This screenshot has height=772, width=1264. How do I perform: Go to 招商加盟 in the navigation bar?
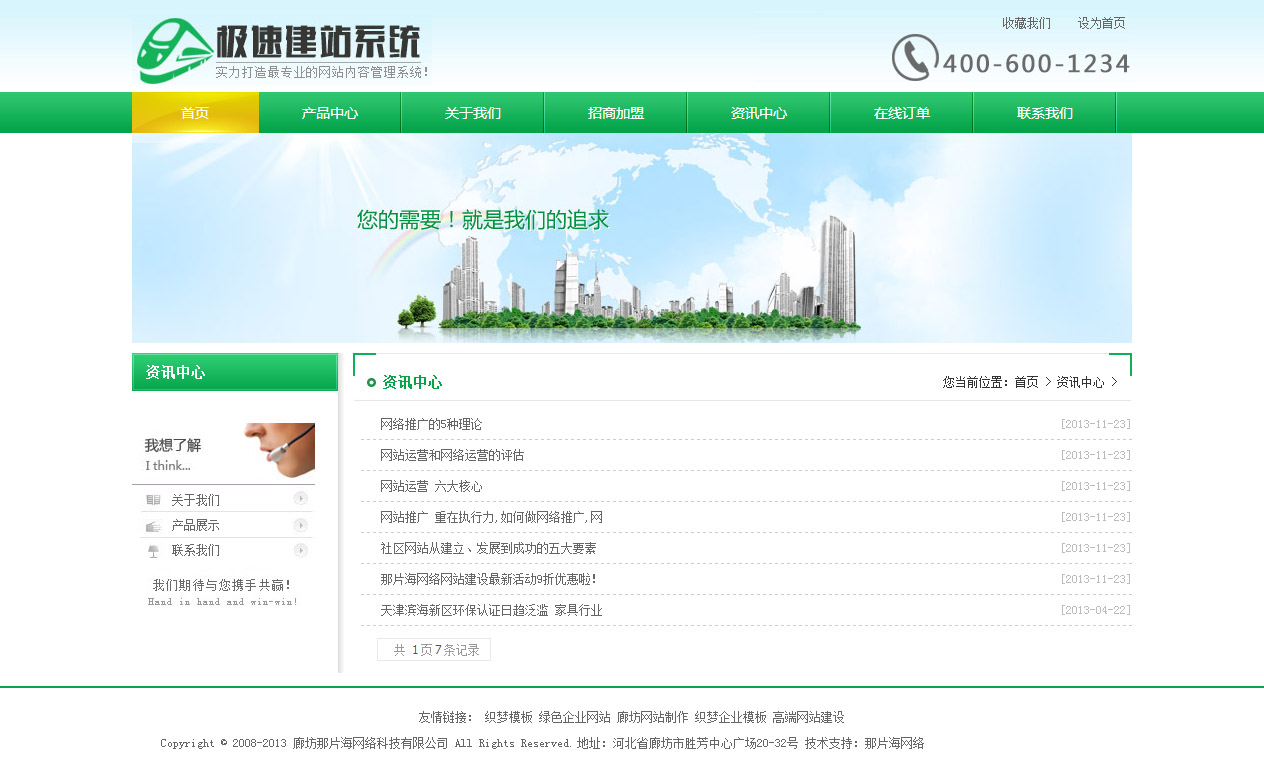pyautogui.click(x=616, y=113)
